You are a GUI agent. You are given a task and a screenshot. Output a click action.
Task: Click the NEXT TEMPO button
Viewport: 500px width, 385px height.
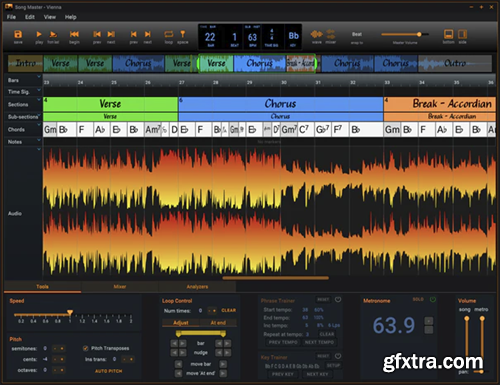pyautogui.click(x=319, y=342)
